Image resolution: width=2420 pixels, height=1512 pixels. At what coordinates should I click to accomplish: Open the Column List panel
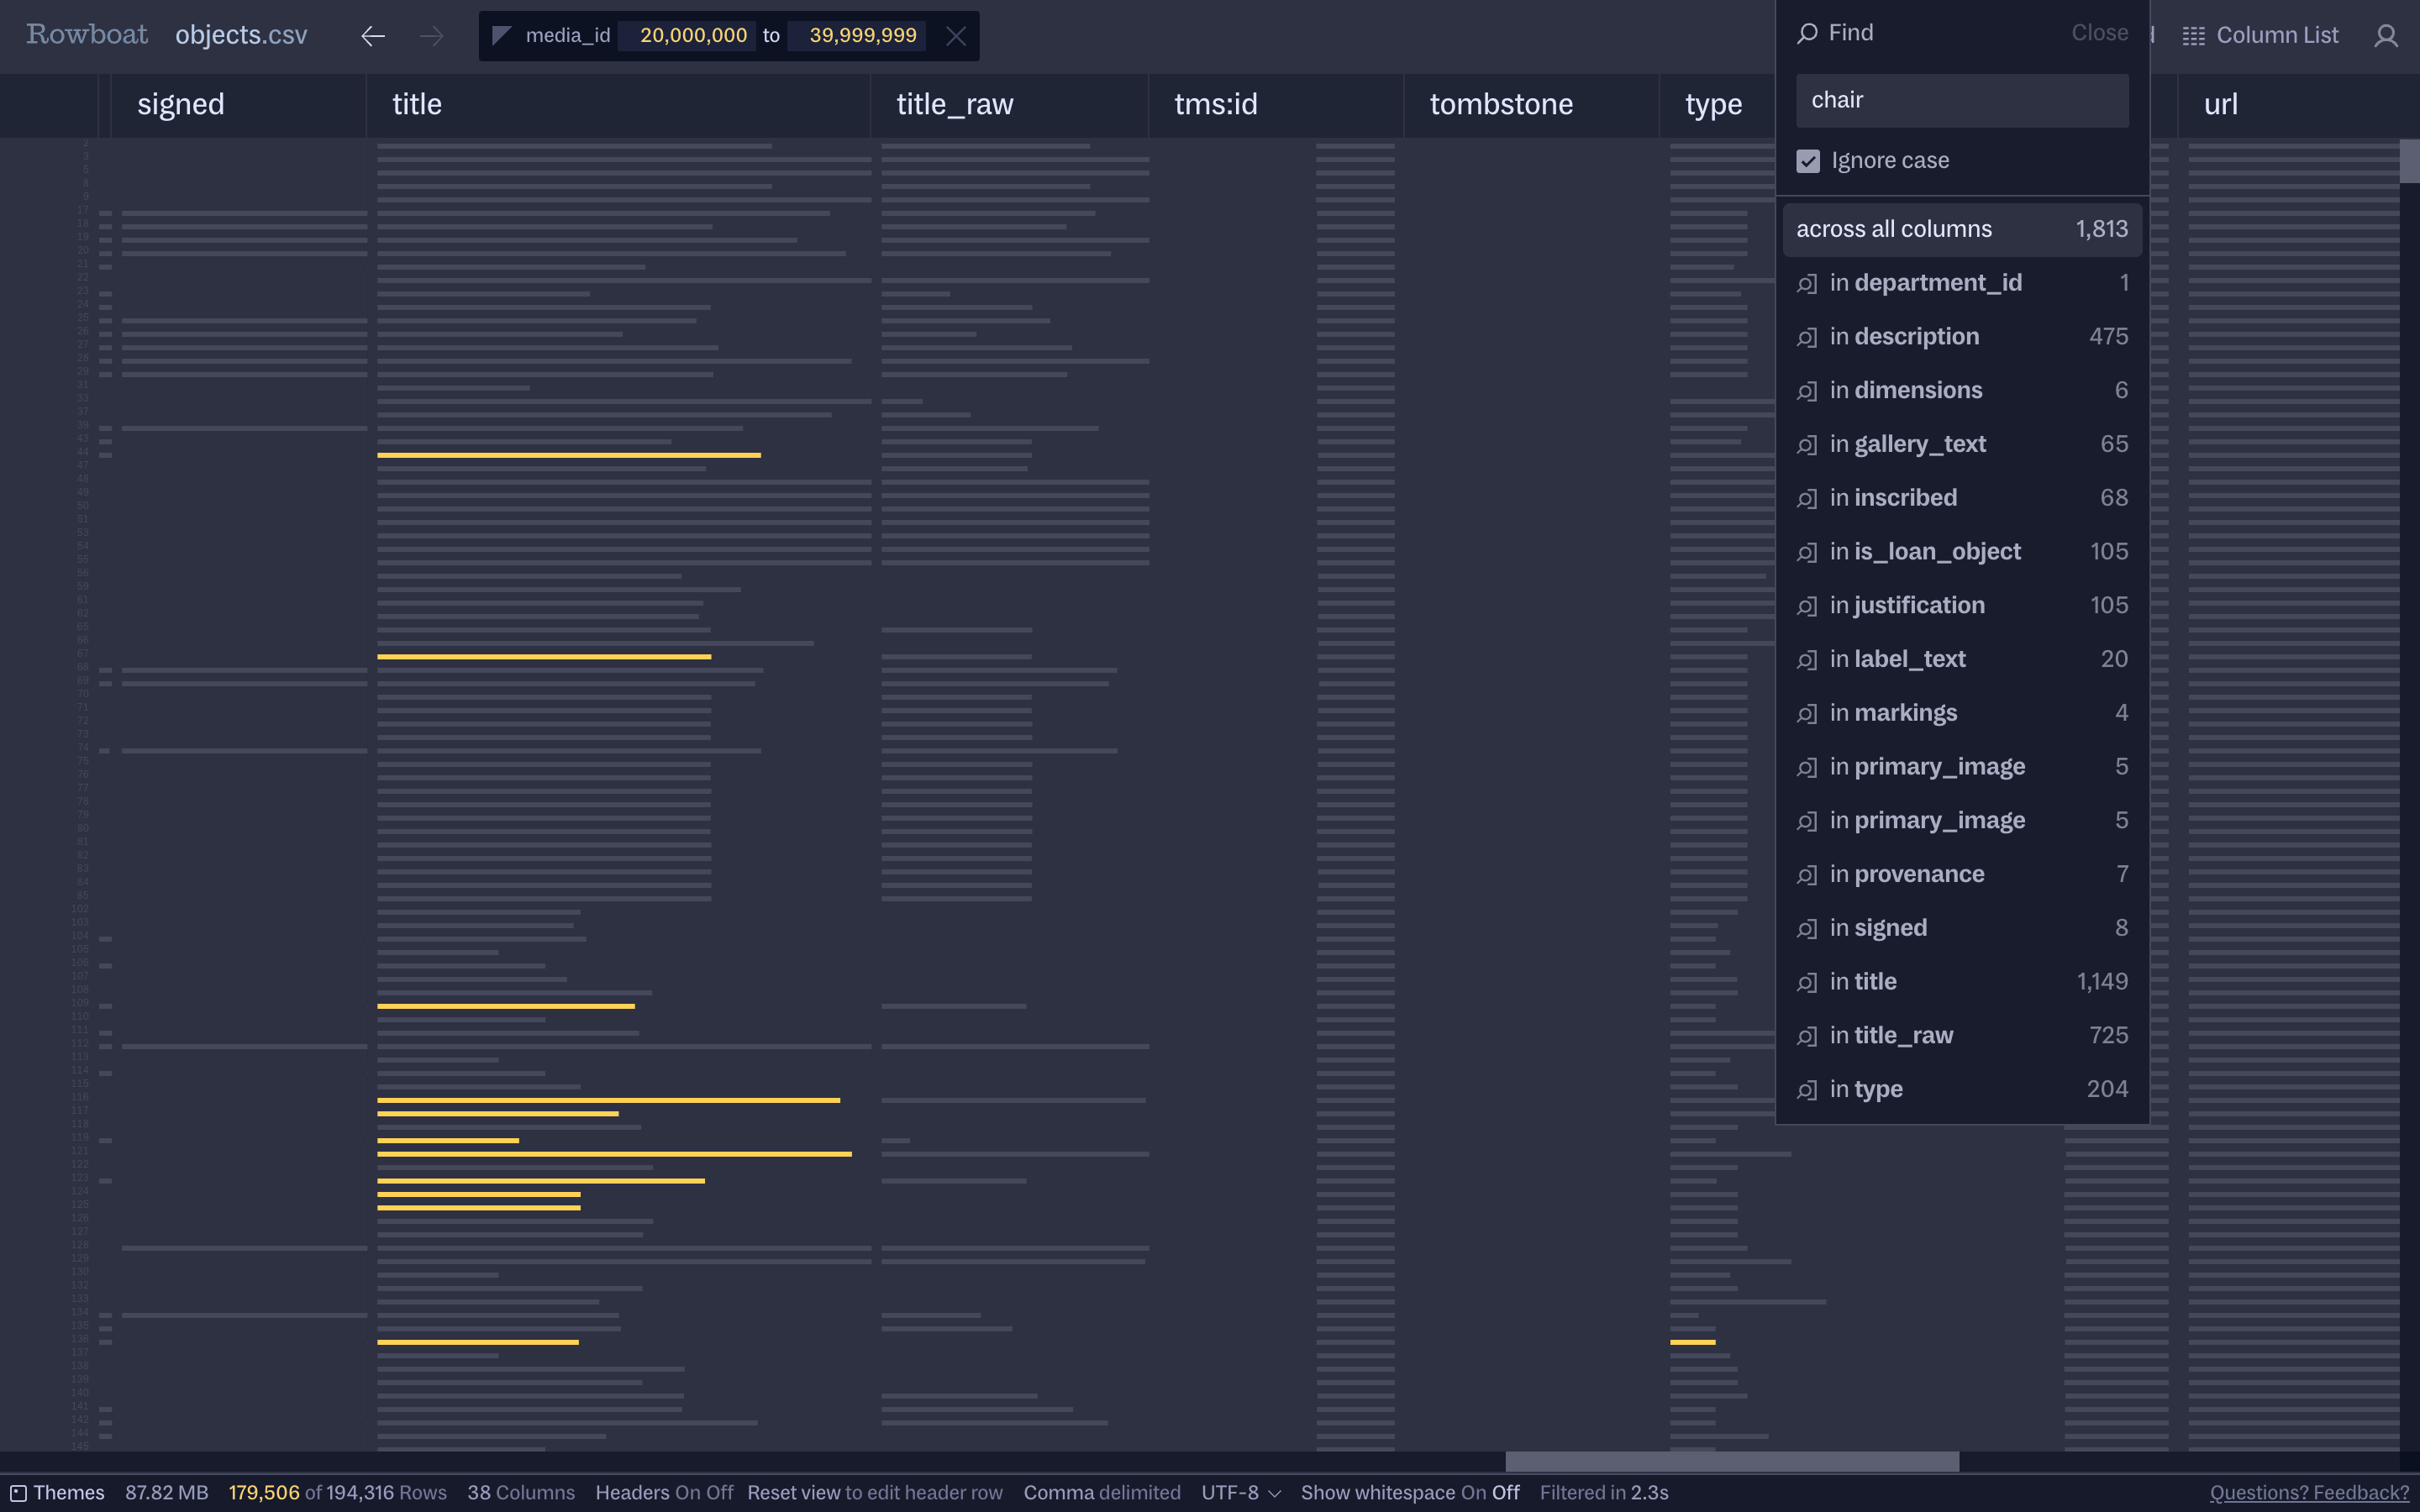point(2260,36)
